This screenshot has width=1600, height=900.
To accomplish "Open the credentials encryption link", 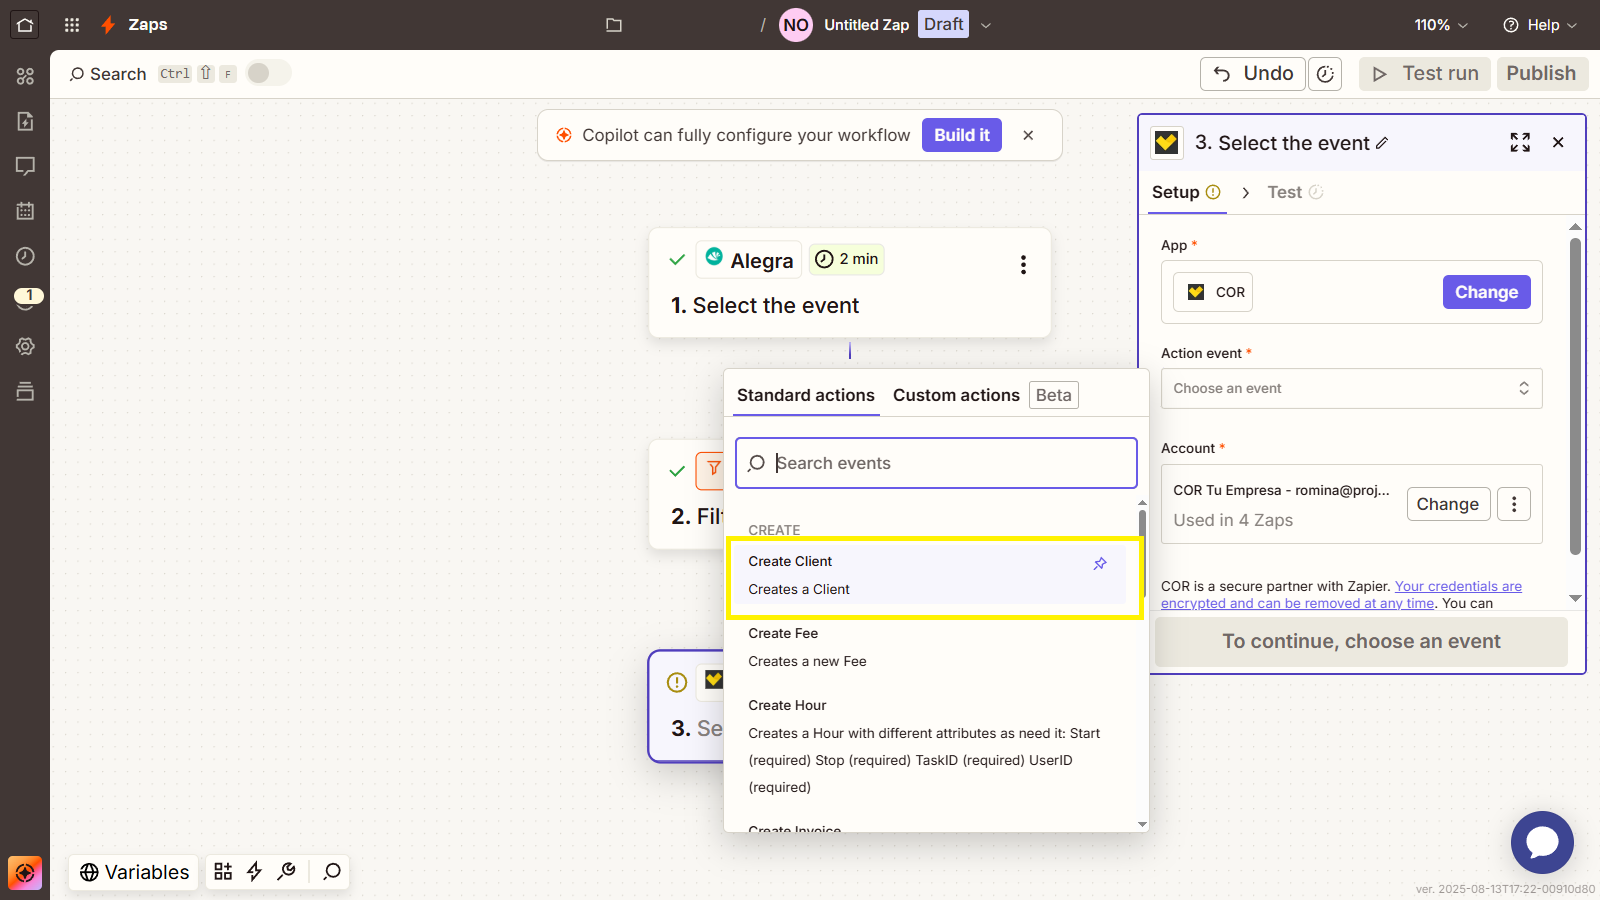I will pyautogui.click(x=1341, y=595).
